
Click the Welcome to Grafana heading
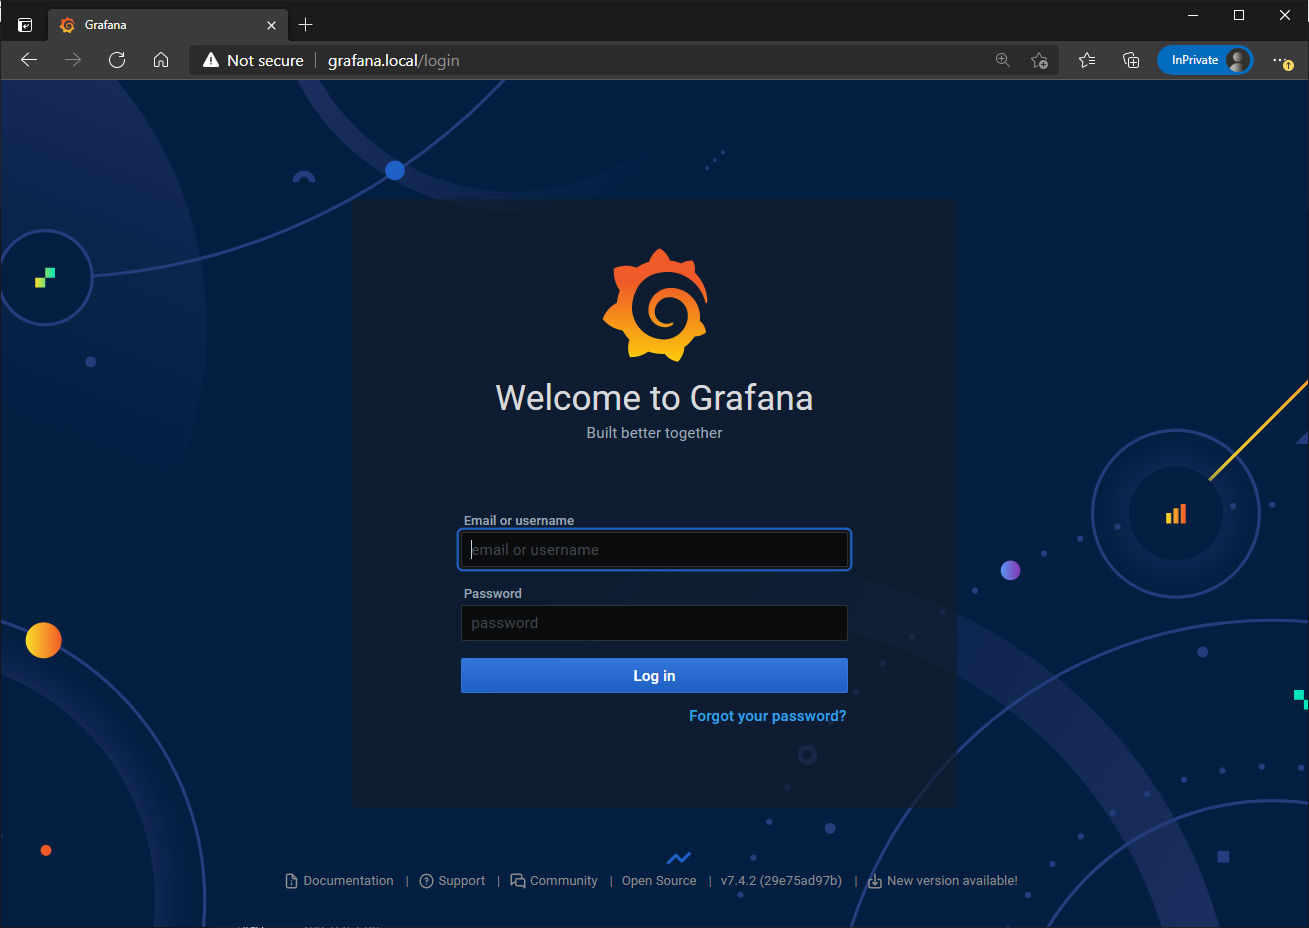(x=655, y=398)
